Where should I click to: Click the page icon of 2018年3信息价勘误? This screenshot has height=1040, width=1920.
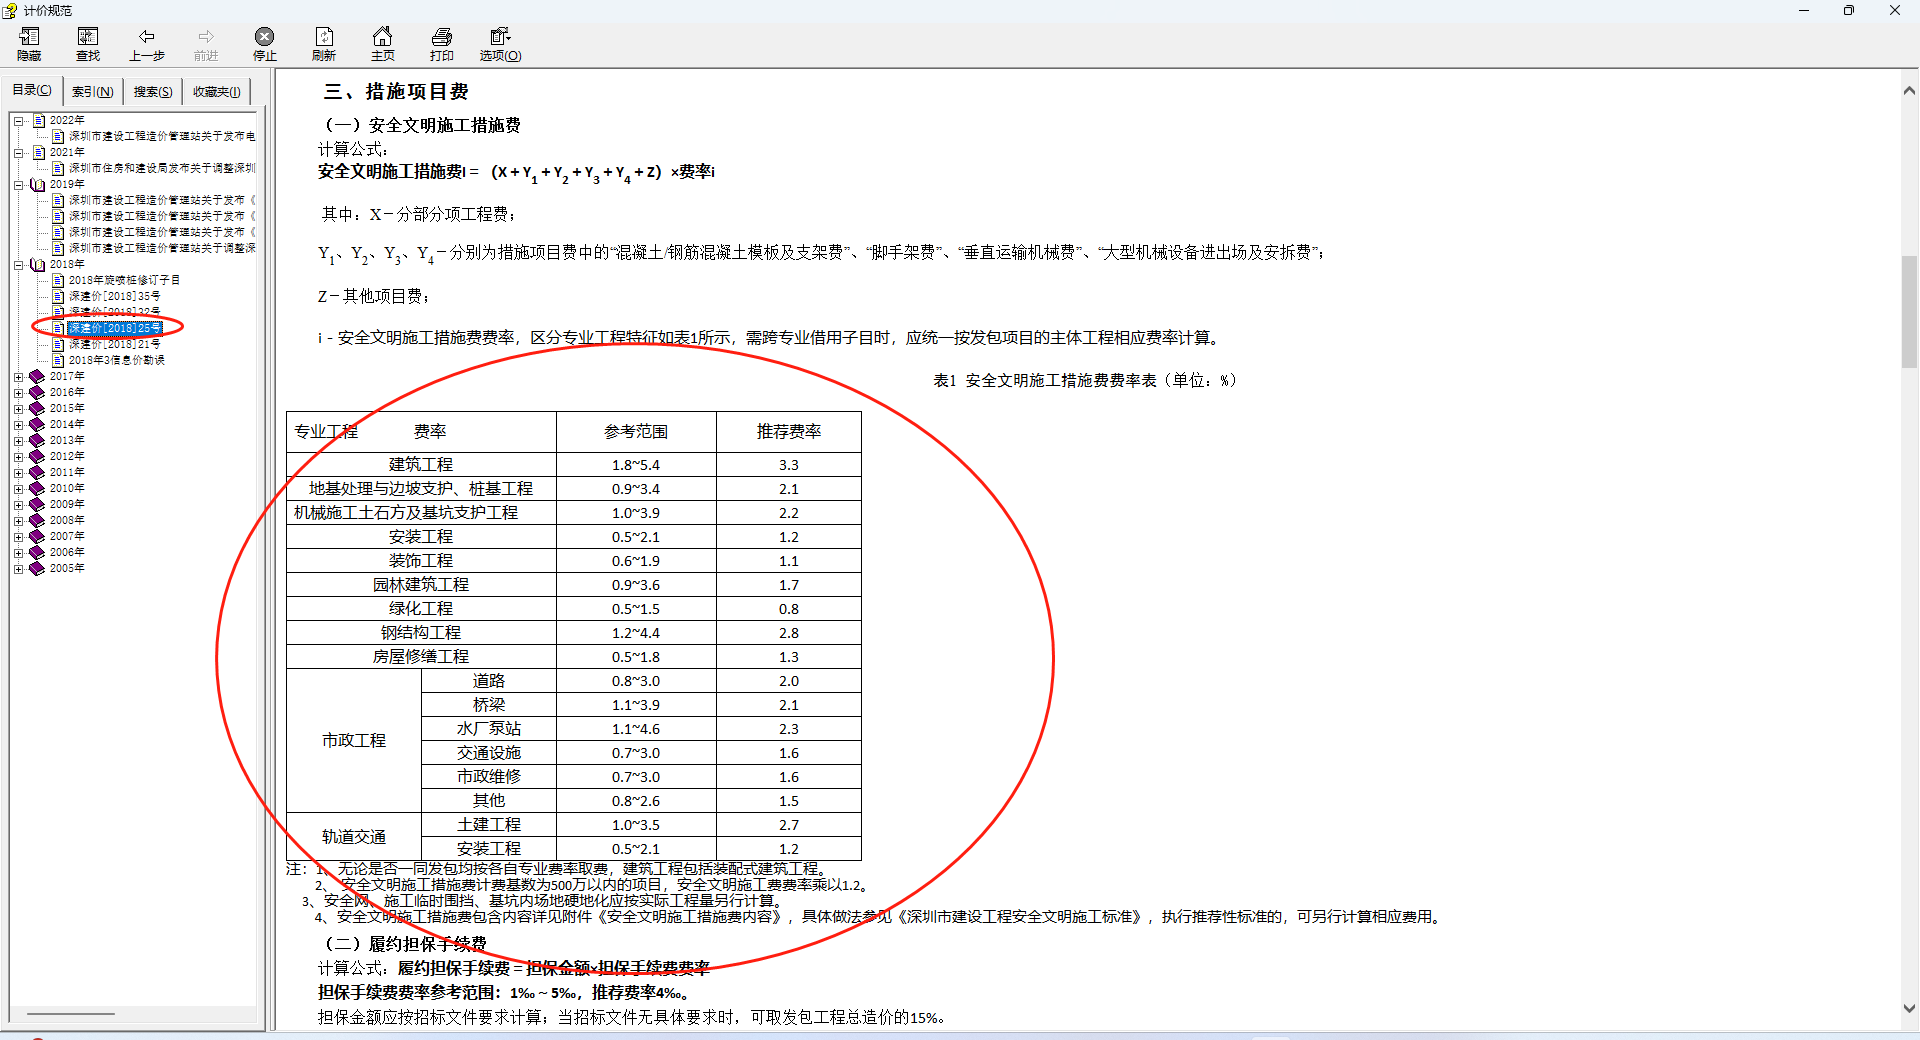point(58,361)
